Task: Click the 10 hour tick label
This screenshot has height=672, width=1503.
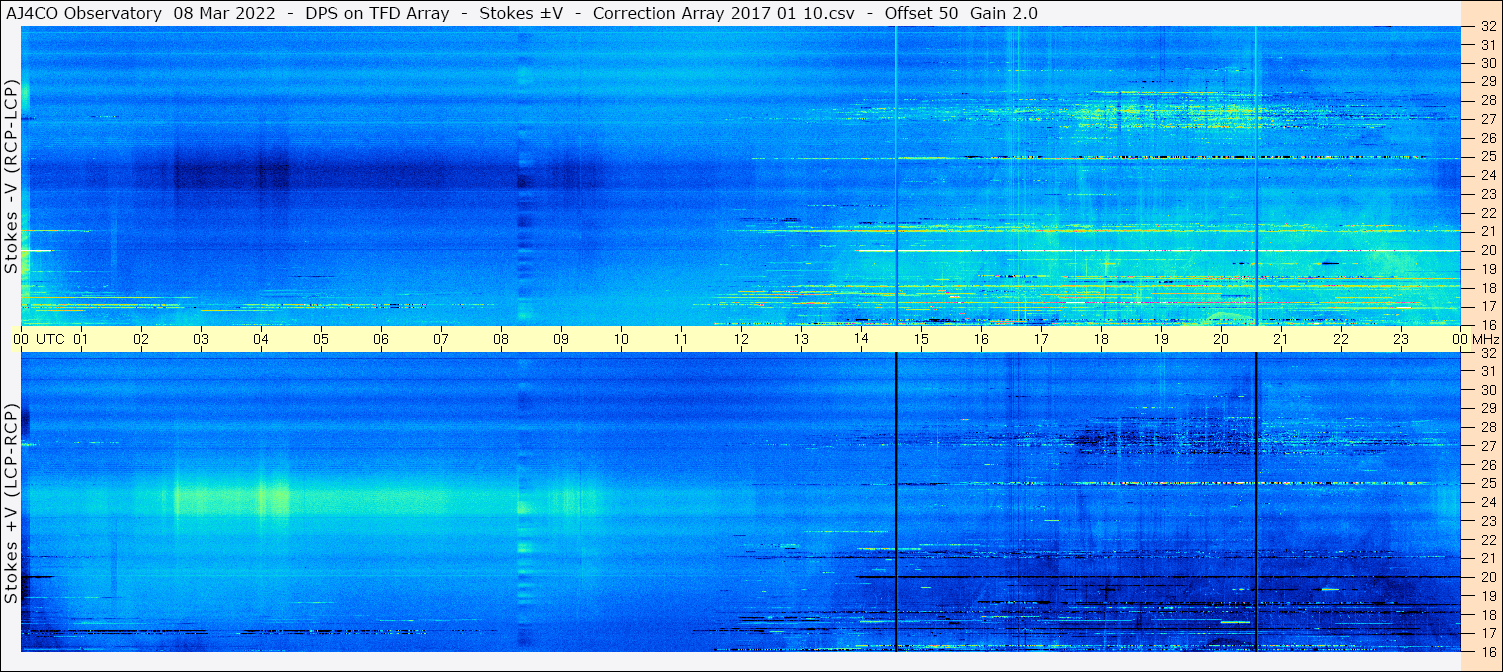Action: [x=621, y=339]
